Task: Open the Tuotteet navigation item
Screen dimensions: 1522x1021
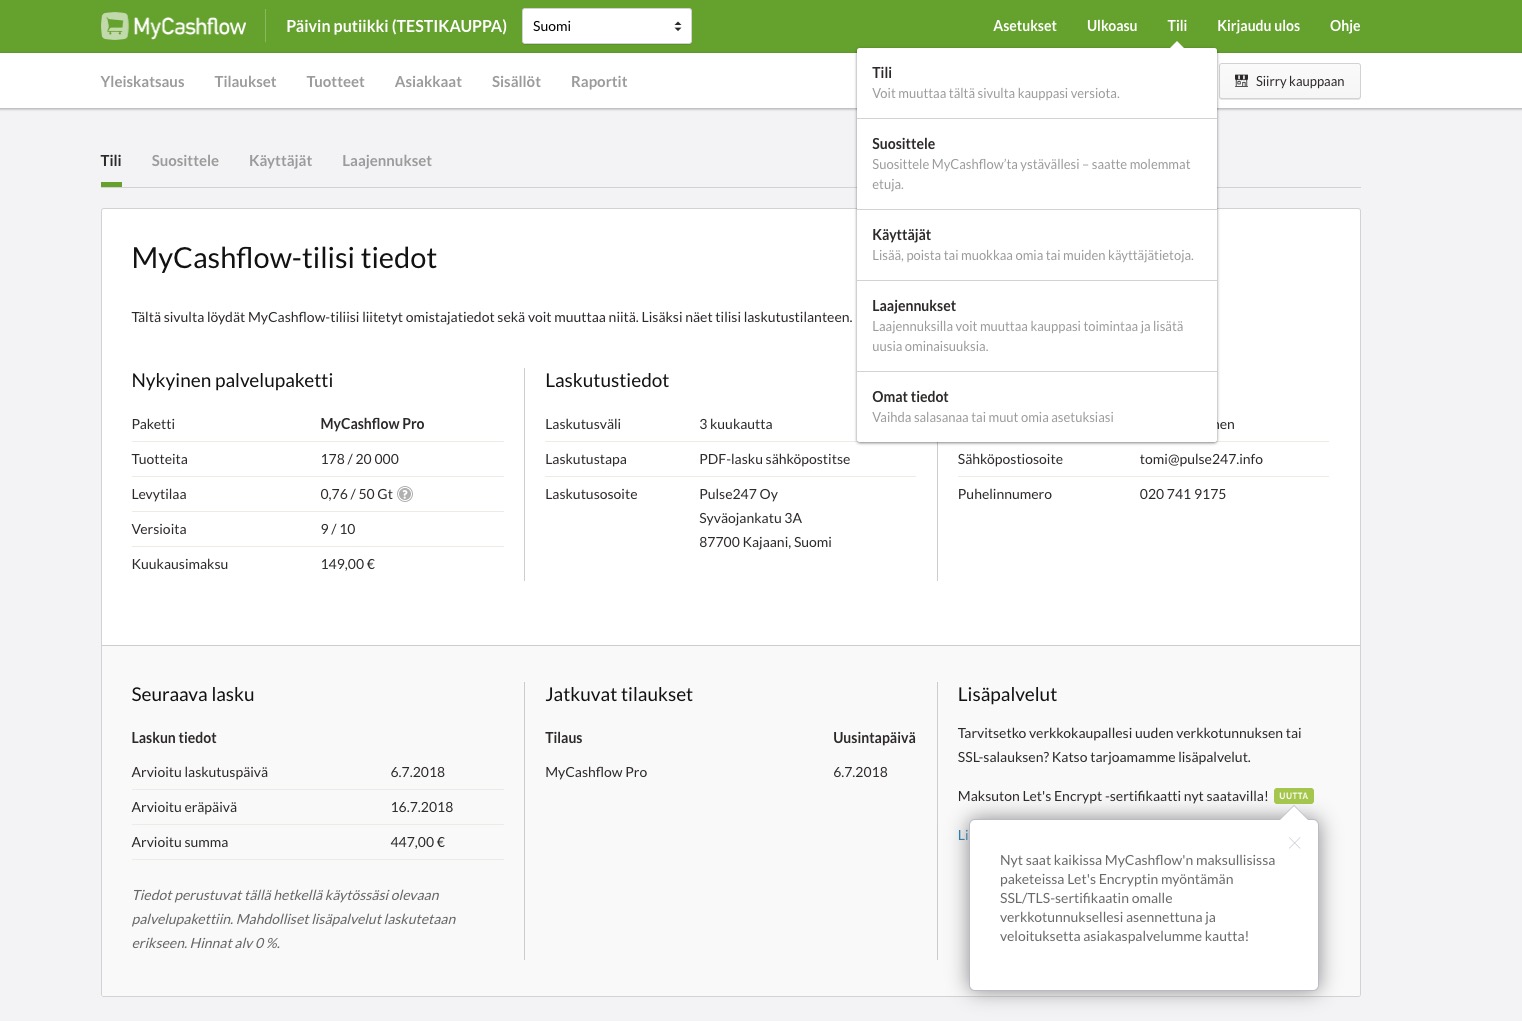Action: [335, 82]
